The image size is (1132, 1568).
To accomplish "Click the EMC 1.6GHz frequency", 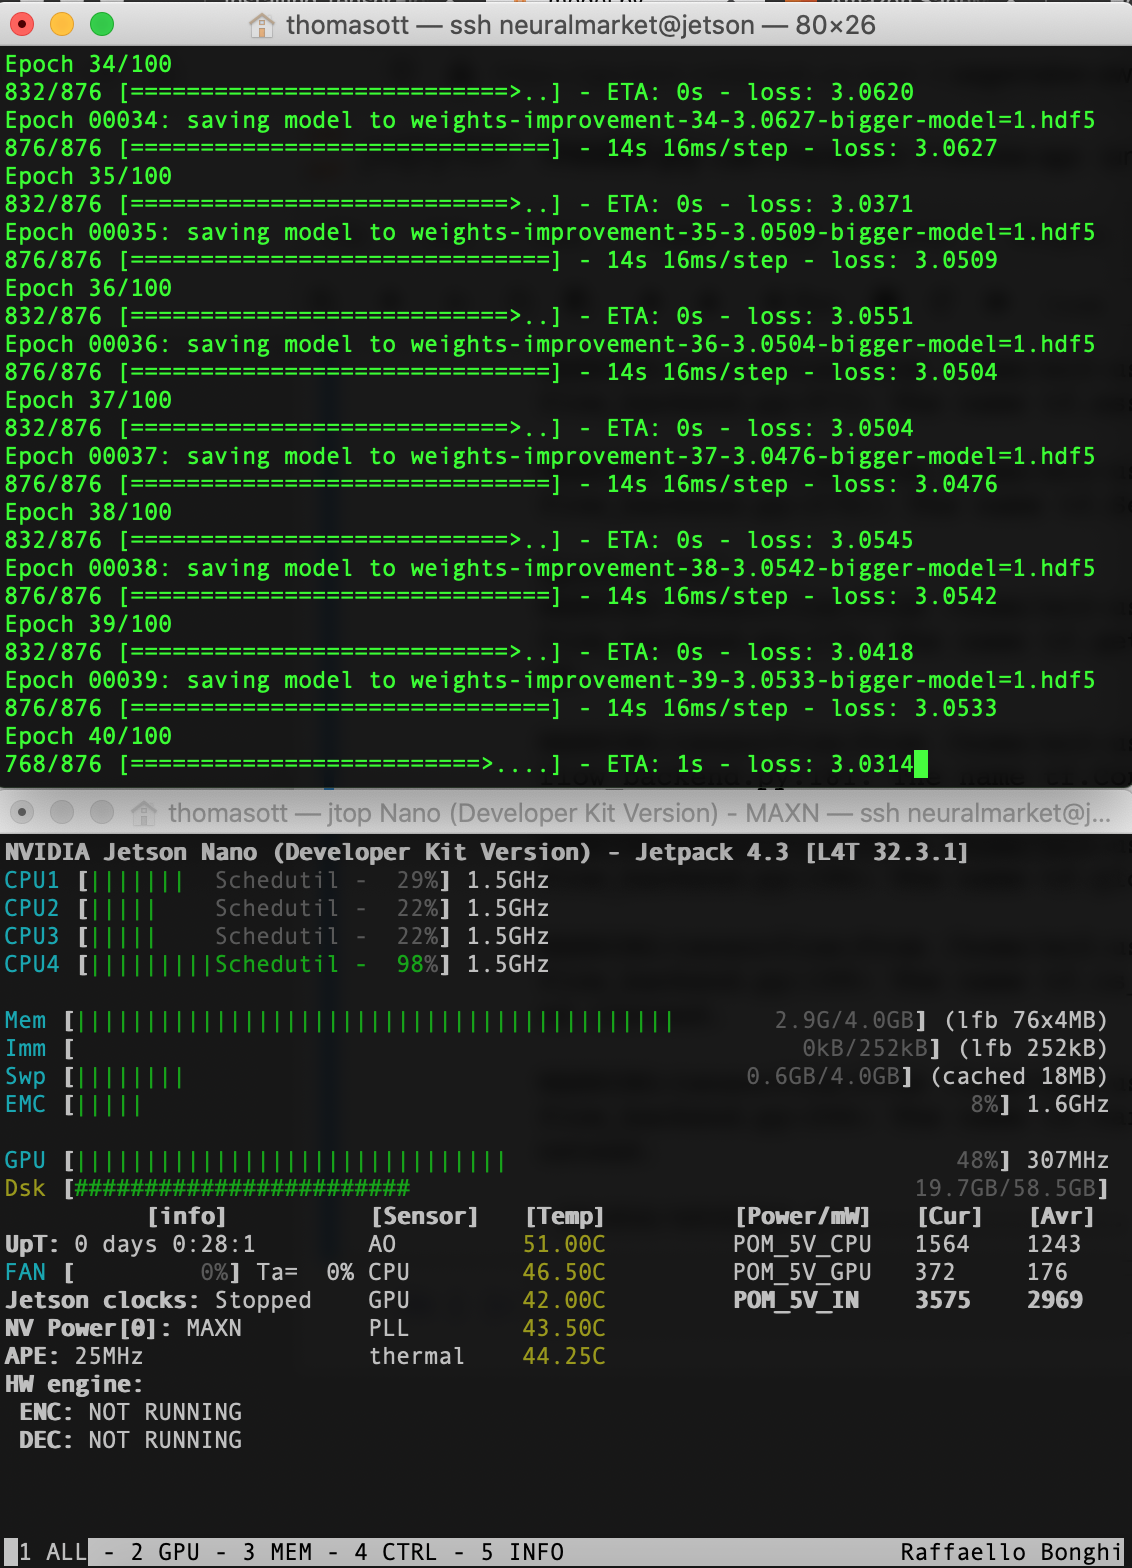I will pyautogui.click(x=1068, y=1104).
